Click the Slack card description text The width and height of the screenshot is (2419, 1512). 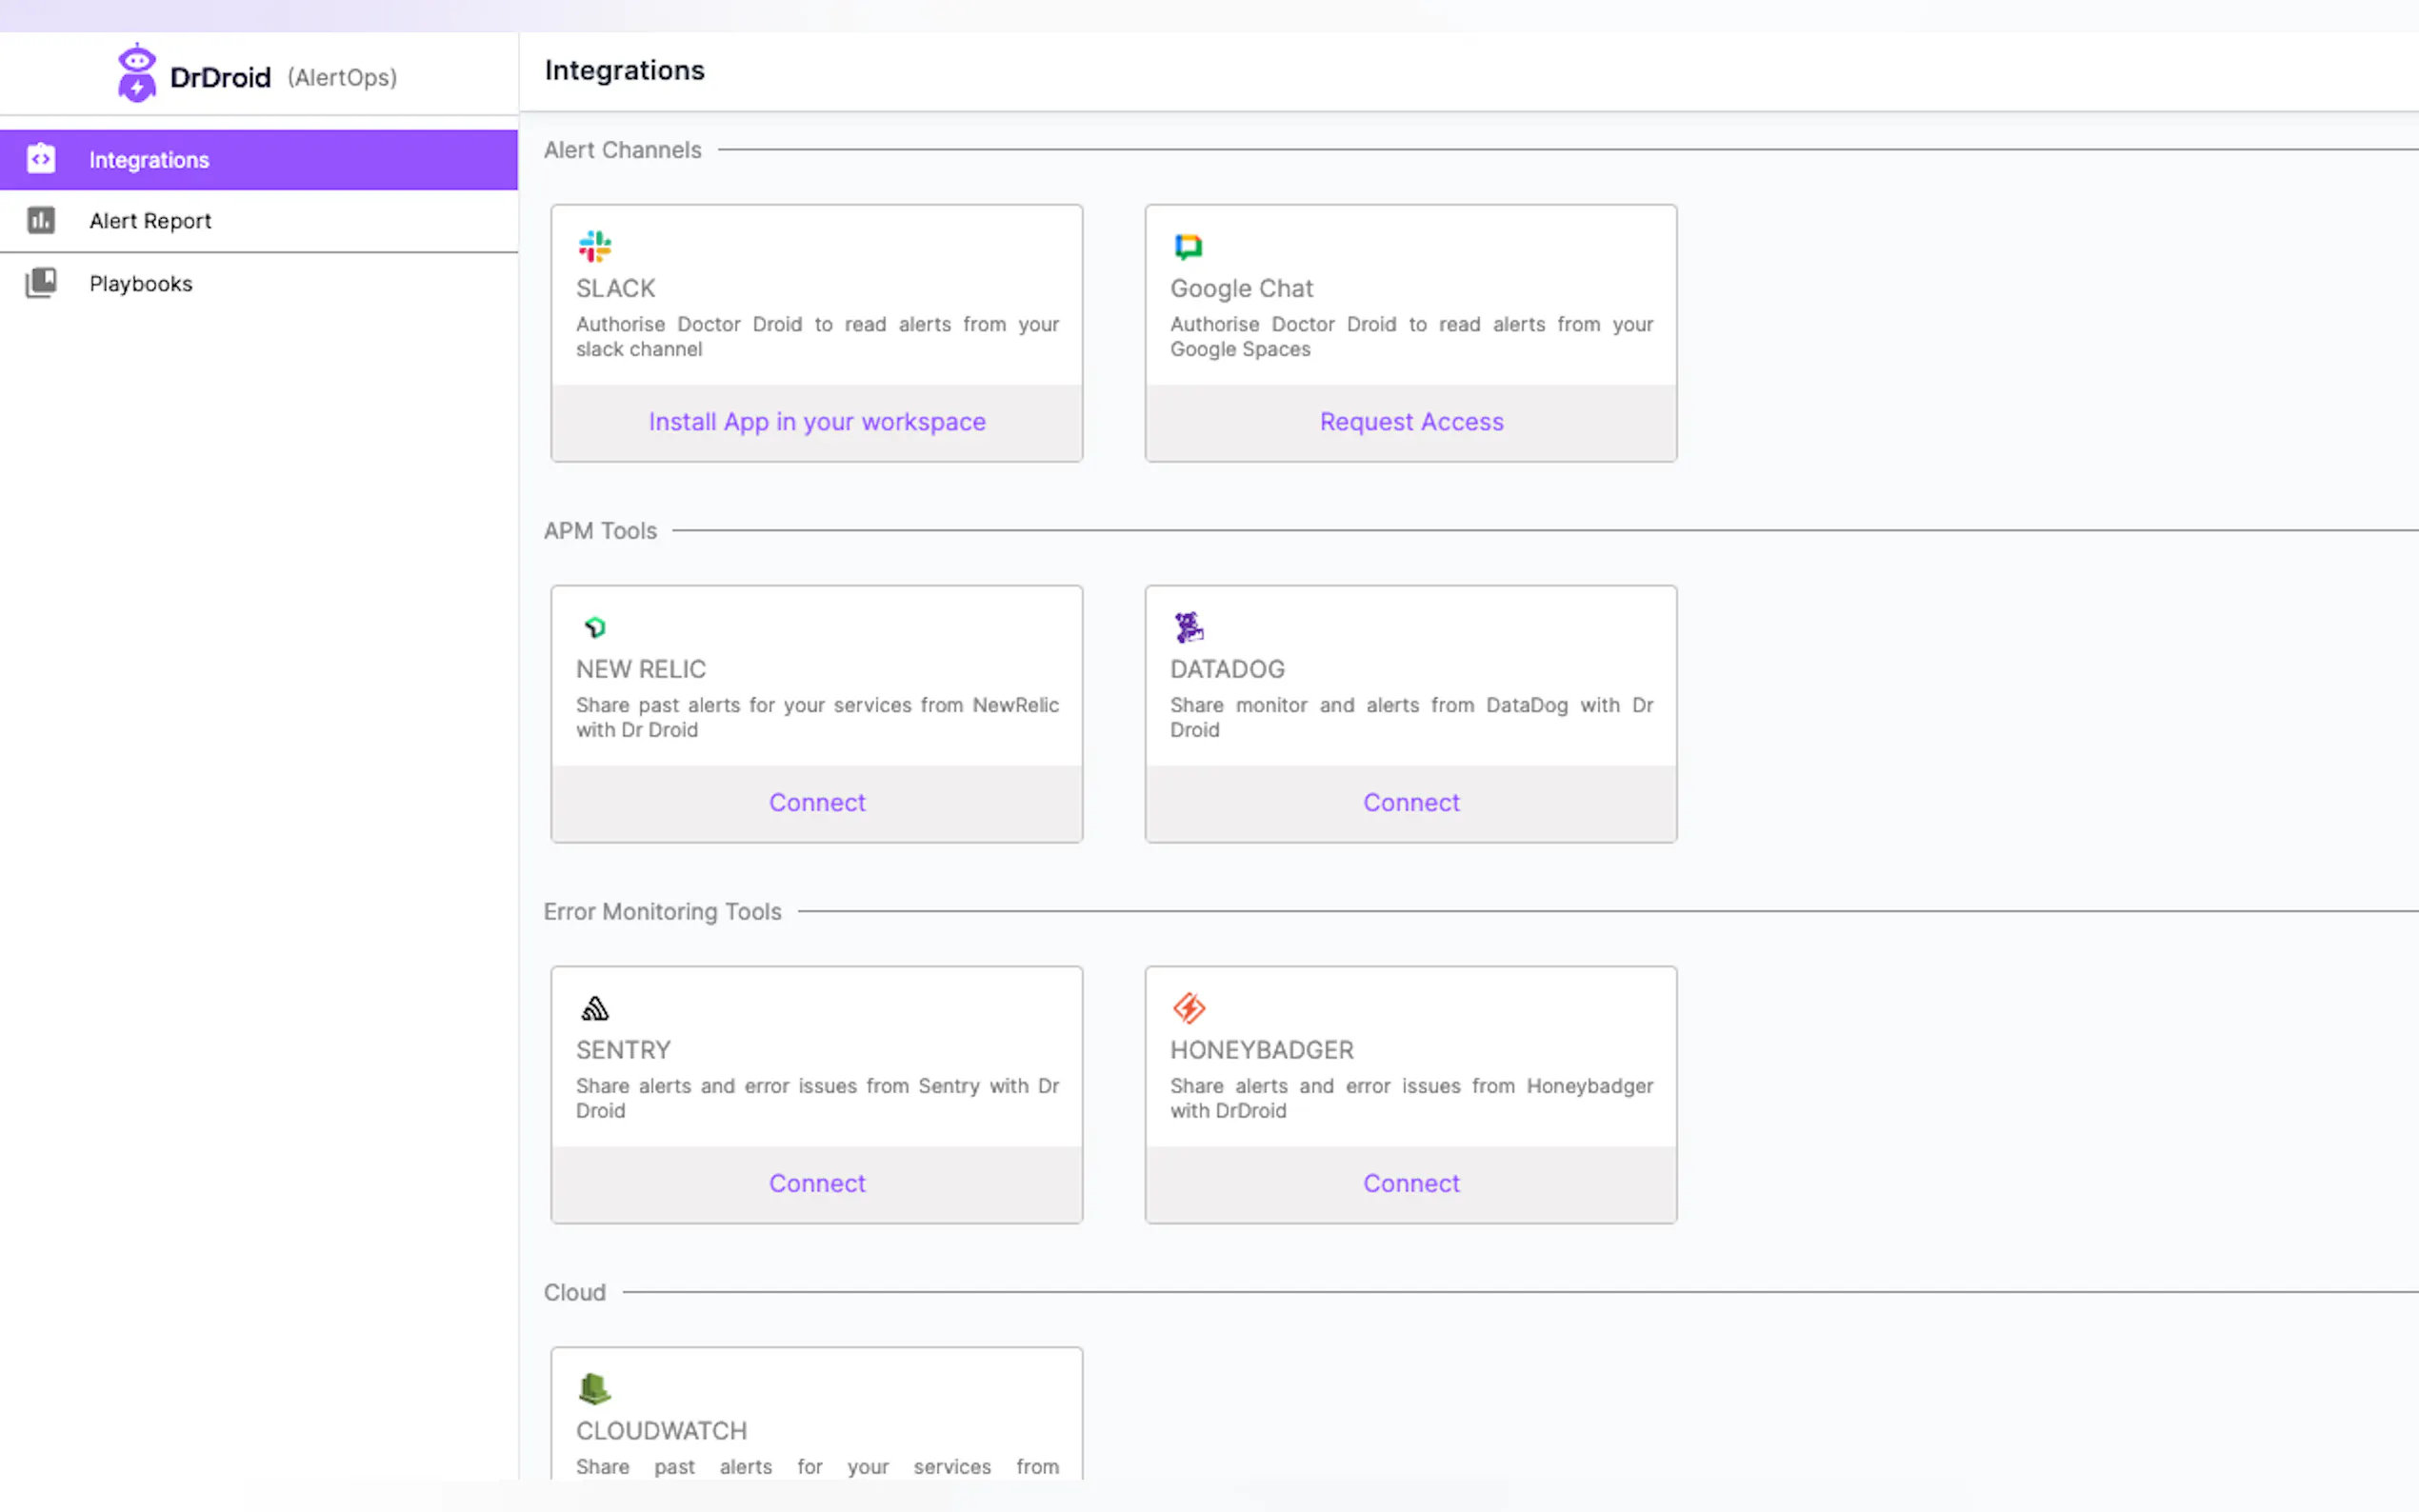click(x=817, y=337)
